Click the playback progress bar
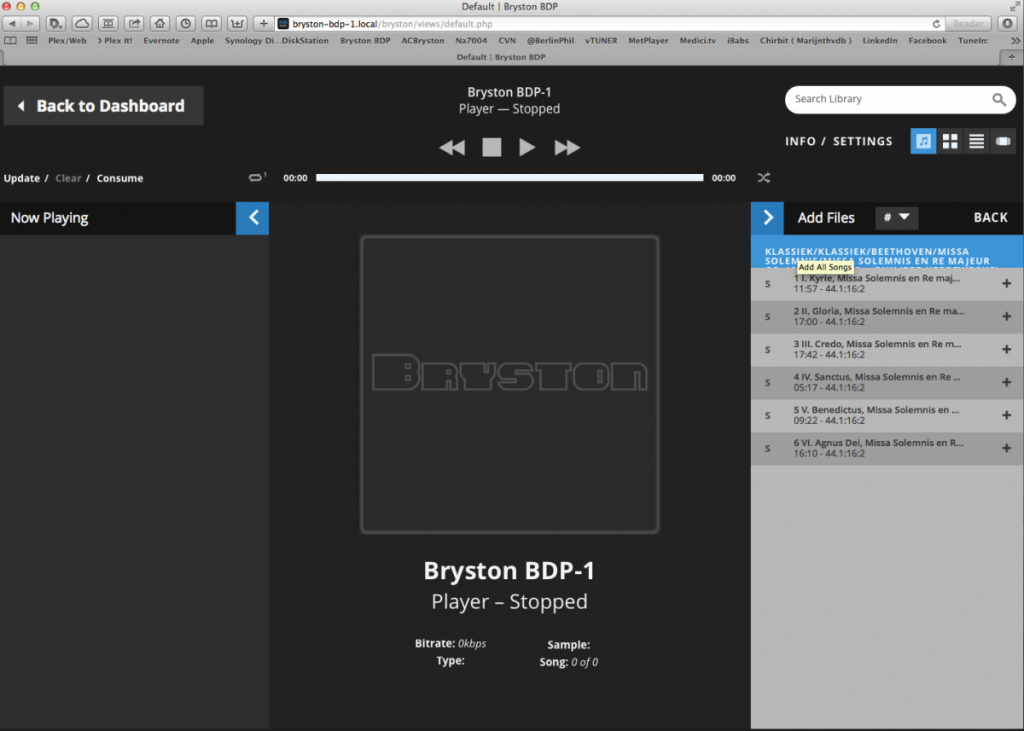This screenshot has width=1024, height=731. (509, 178)
